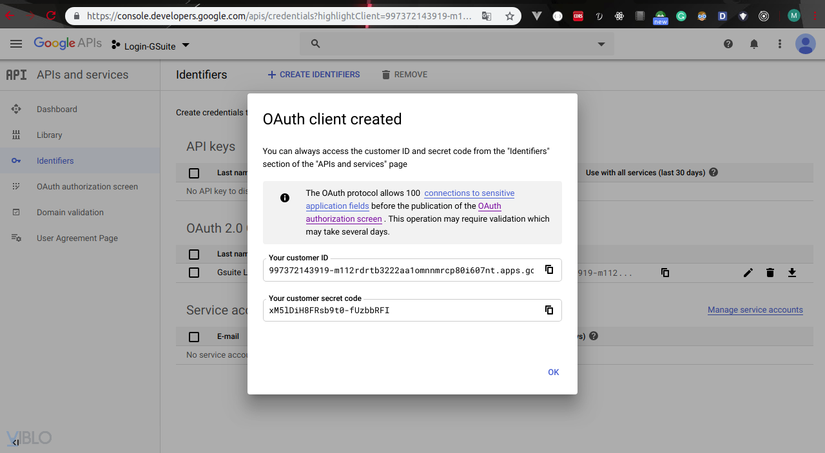
Task: Click the Grammarly extension icon
Action: pos(681,16)
